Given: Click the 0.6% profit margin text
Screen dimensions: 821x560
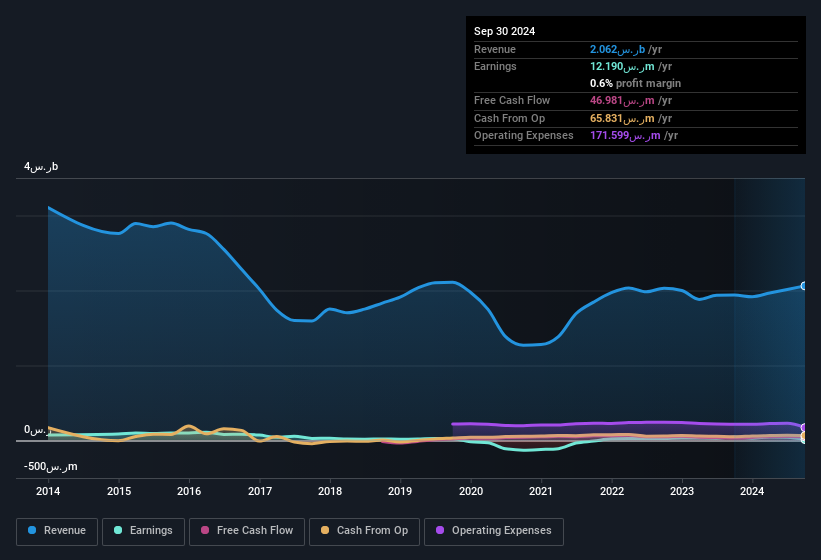Looking at the screenshot, I should point(635,83).
